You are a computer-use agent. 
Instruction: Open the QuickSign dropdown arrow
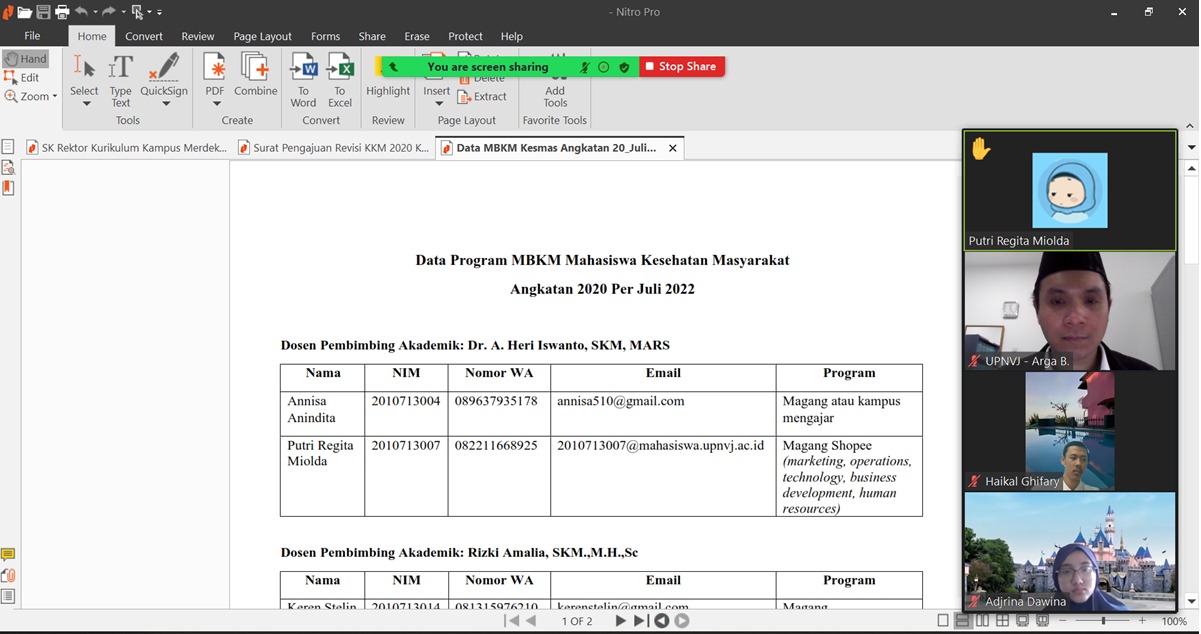pos(166,104)
